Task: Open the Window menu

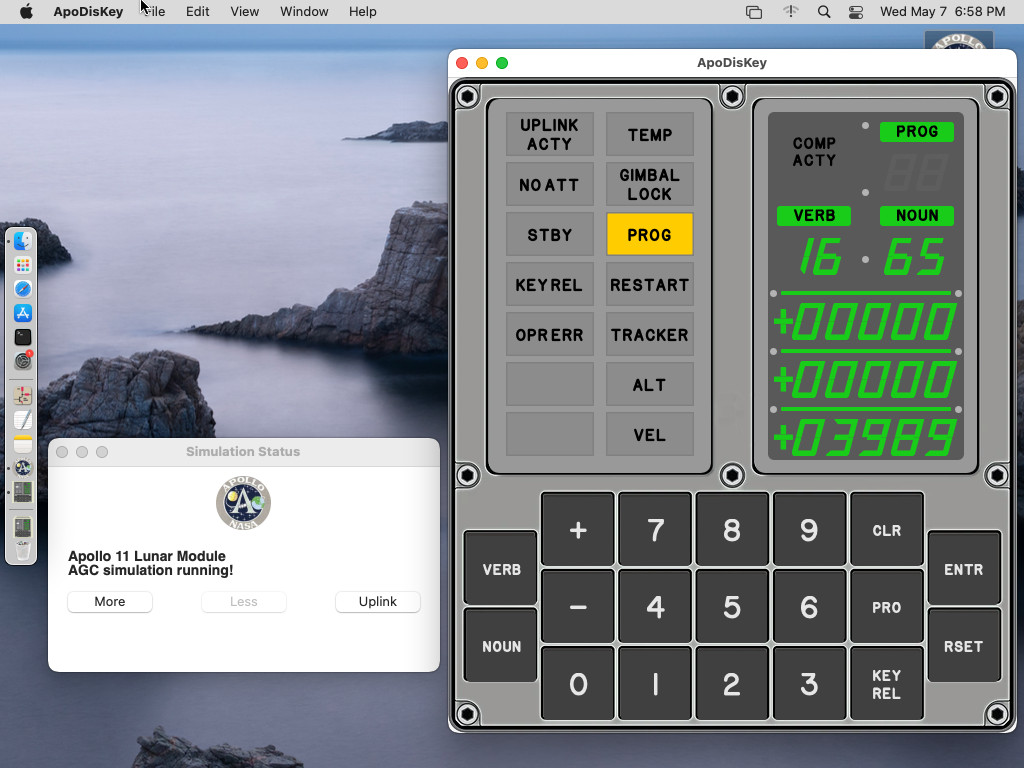Action: pos(304,12)
